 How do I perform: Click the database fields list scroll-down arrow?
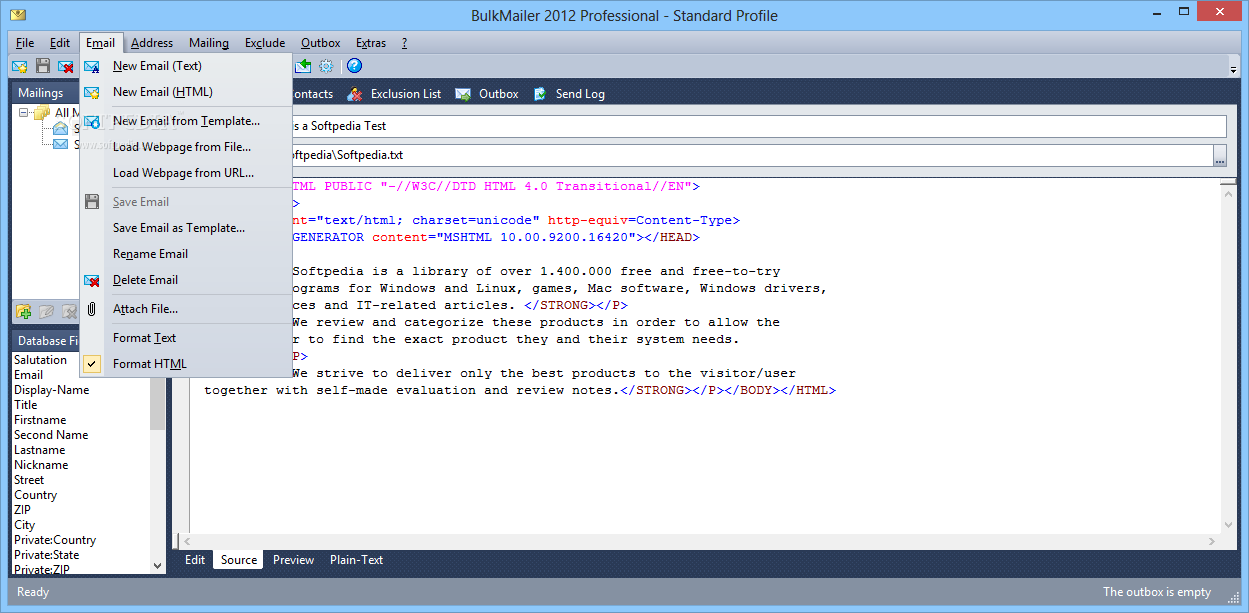point(158,566)
